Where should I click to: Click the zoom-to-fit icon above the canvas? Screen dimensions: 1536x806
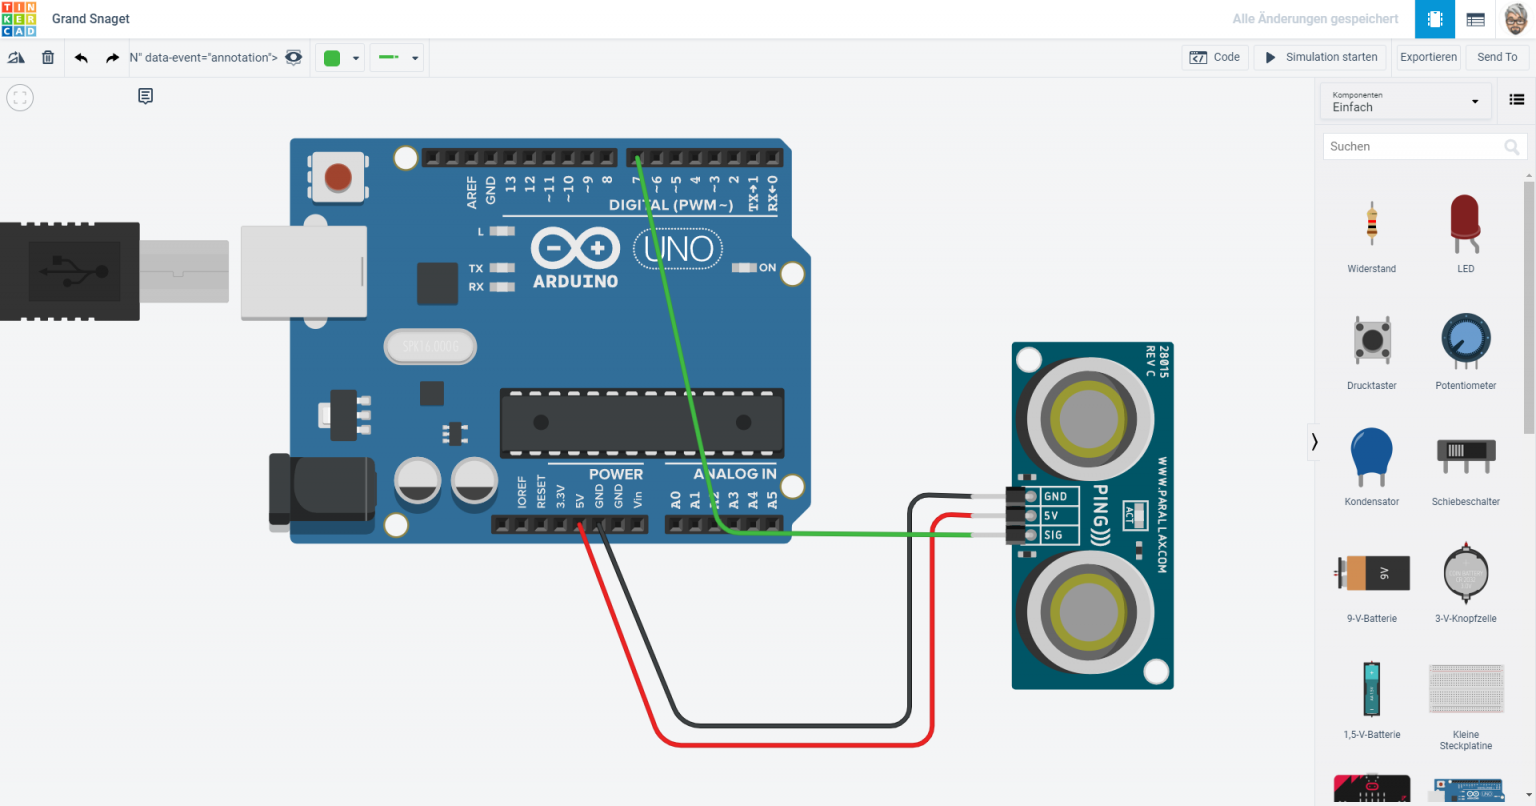(x=19, y=97)
